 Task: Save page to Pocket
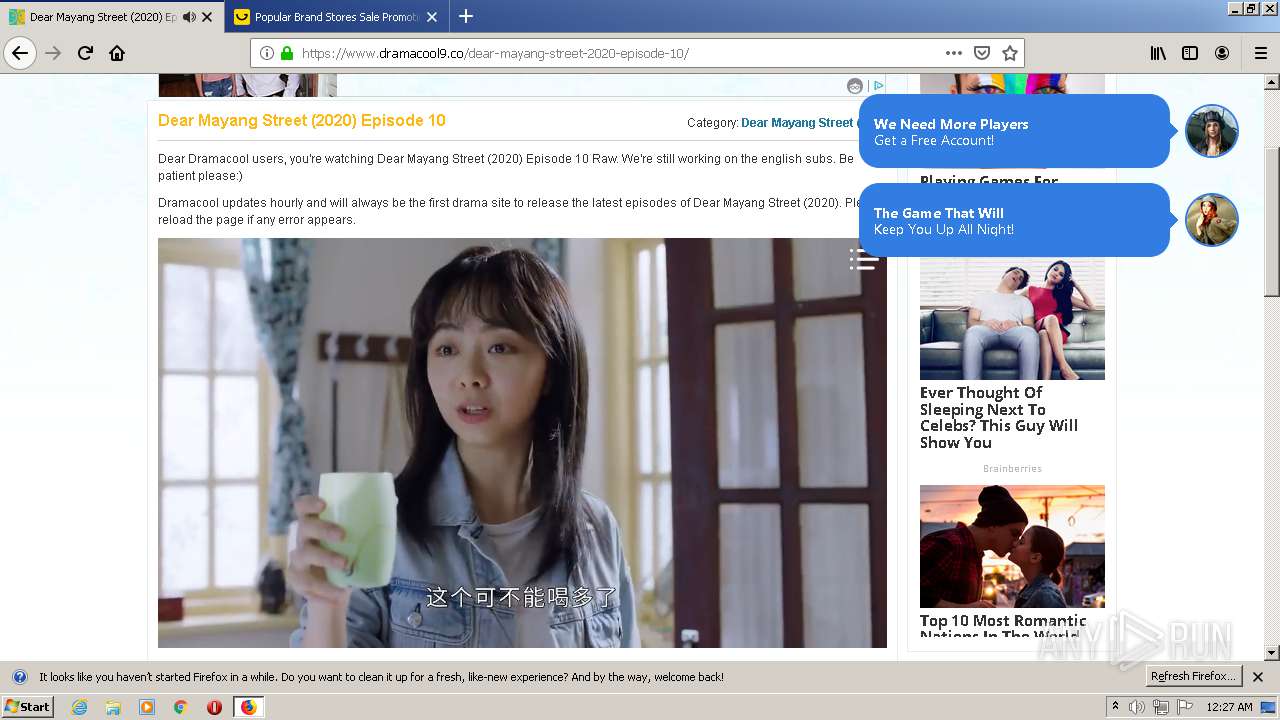[982, 53]
